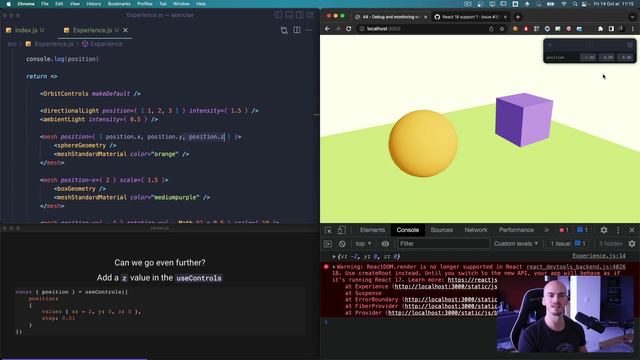Expand the ReactDOM.render warning message
Screen dimensions: 640x360
pos(334,267)
